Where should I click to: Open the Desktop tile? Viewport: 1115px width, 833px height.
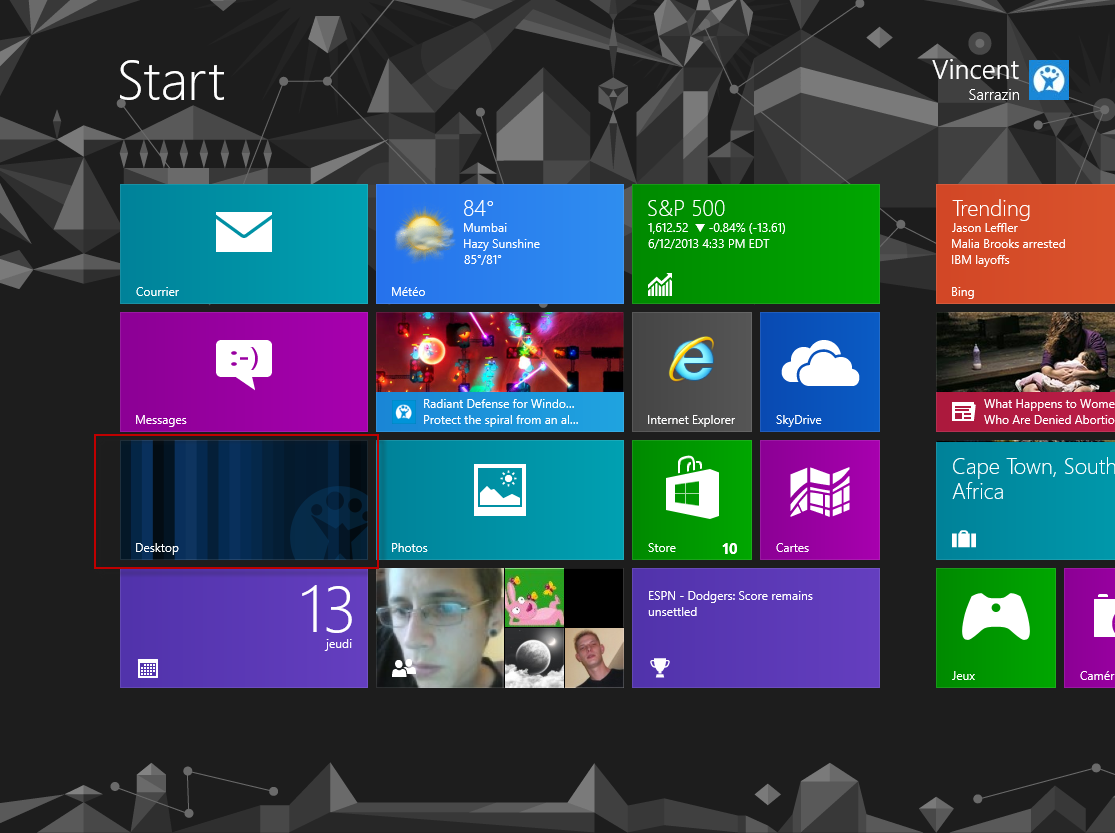pyautogui.click(x=244, y=499)
